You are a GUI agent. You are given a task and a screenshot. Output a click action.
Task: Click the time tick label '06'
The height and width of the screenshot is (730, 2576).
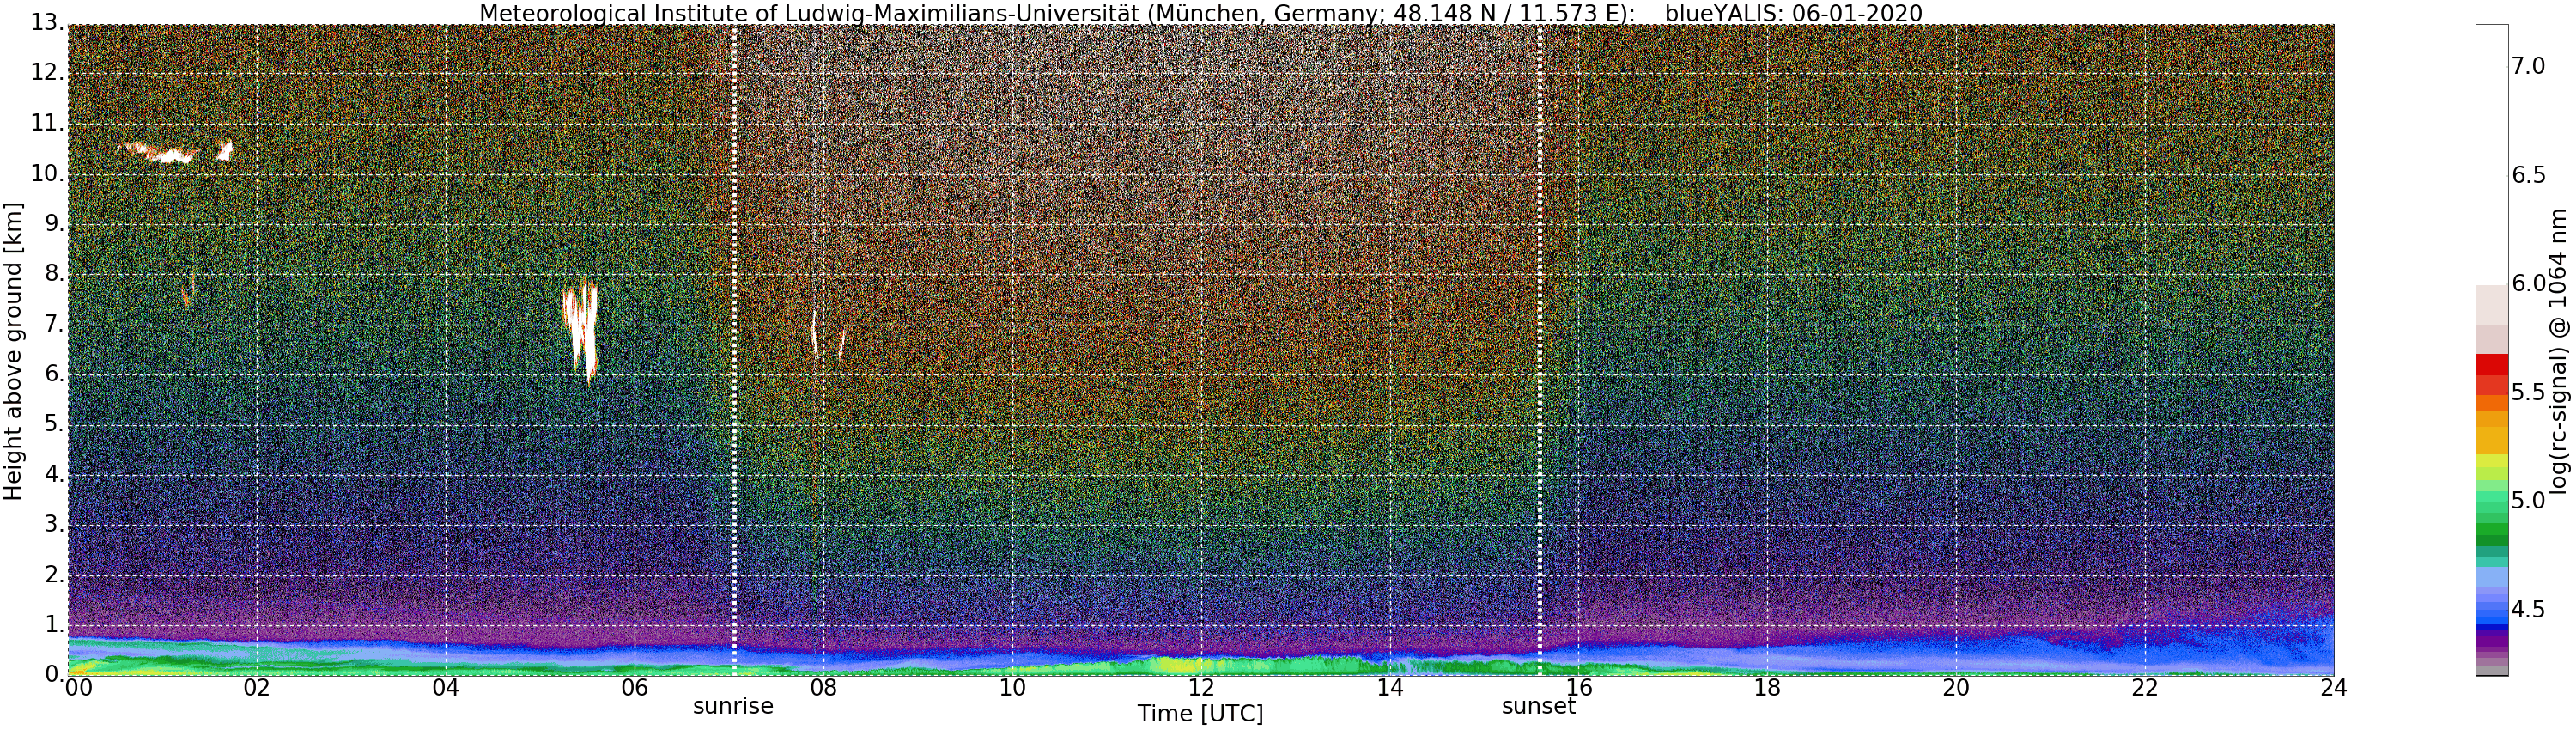coord(634,688)
